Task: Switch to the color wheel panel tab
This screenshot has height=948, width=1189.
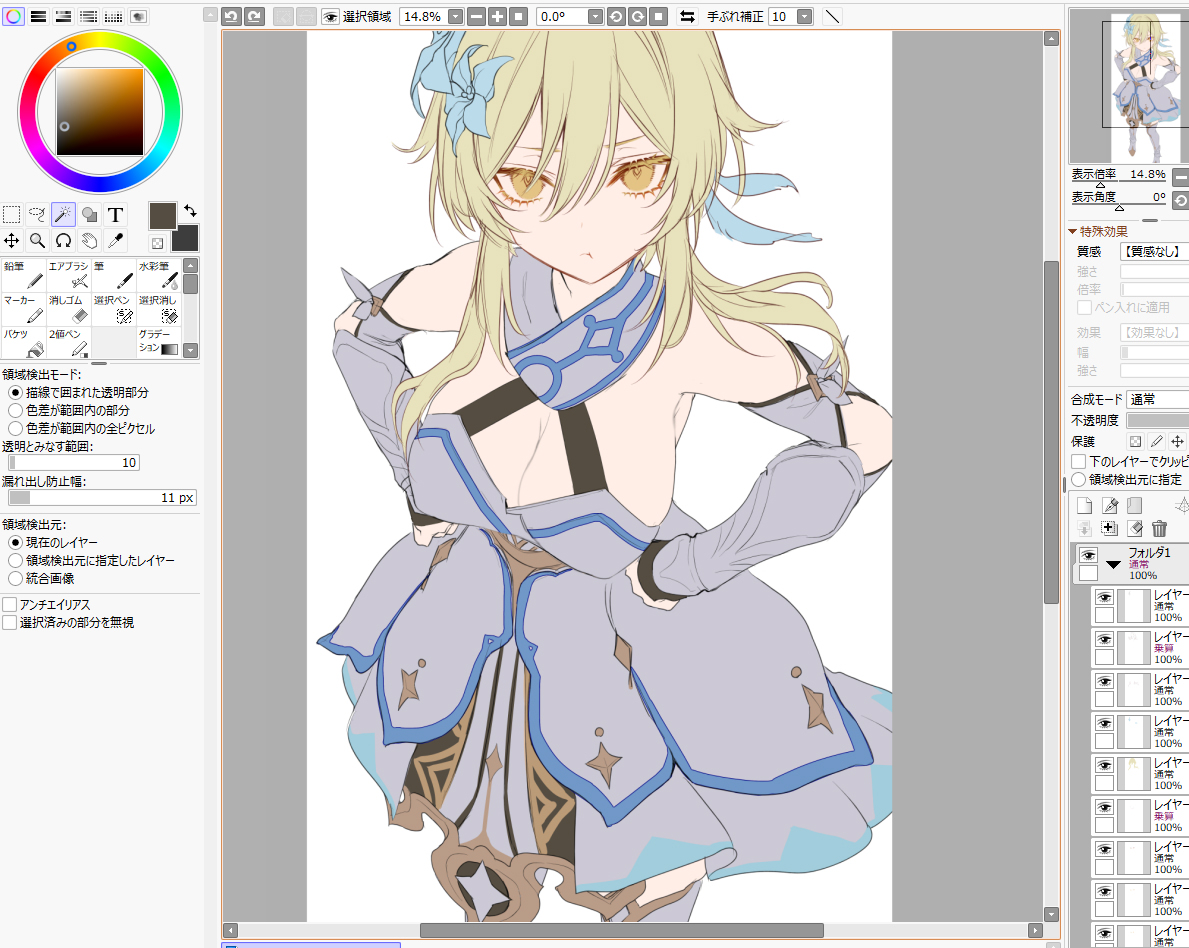Action: tap(14, 16)
